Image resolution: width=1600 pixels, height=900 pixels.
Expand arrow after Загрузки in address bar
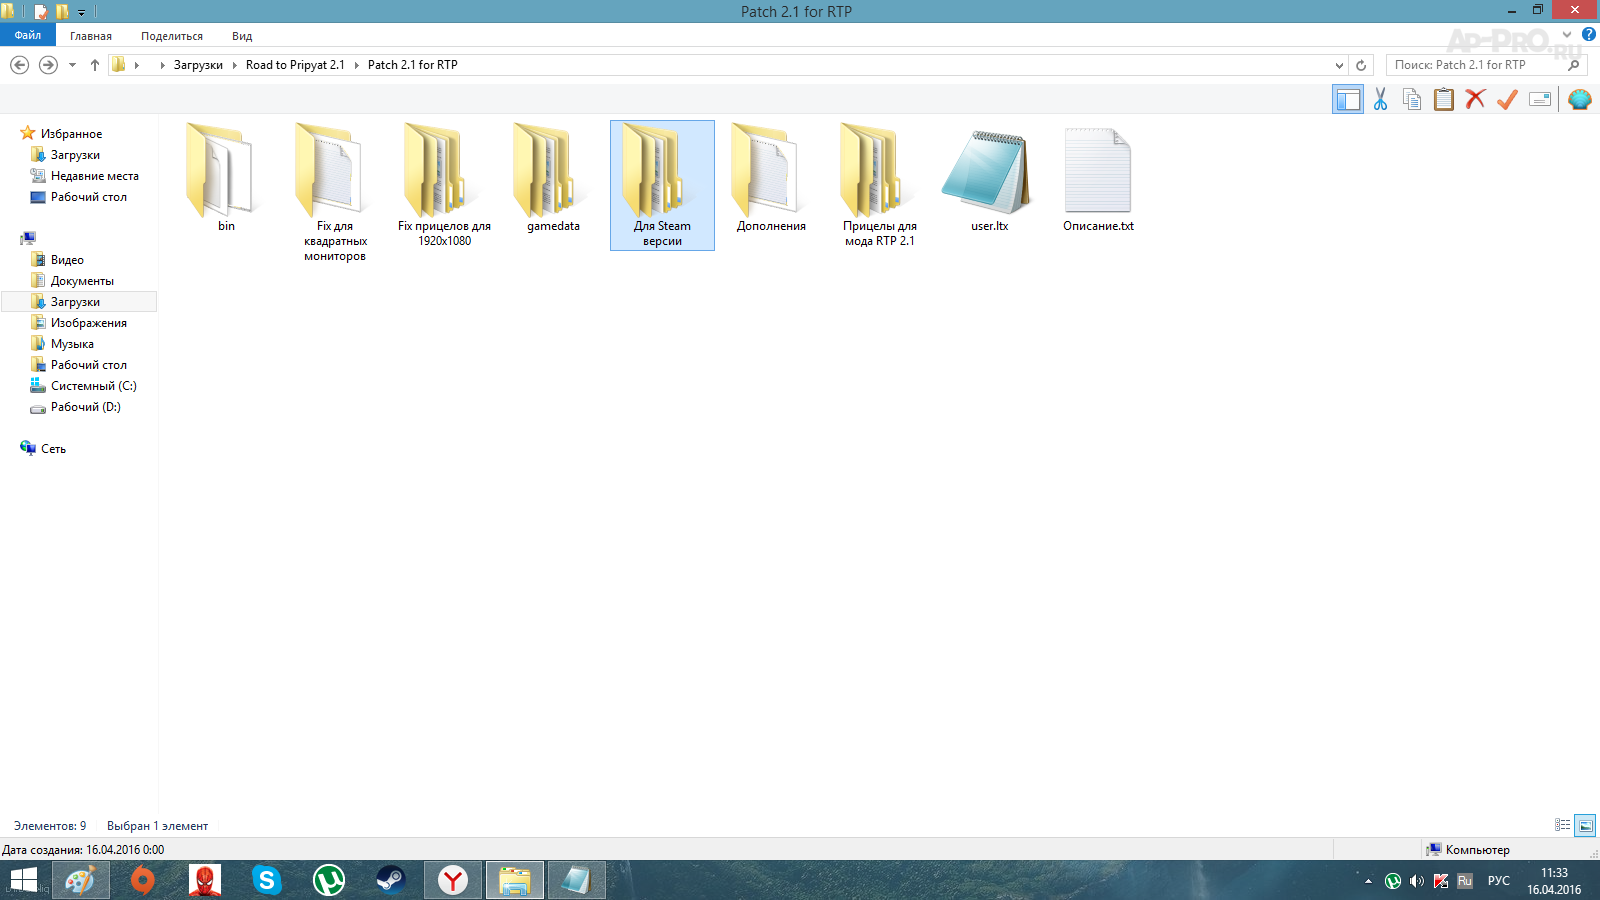point(235,65)
